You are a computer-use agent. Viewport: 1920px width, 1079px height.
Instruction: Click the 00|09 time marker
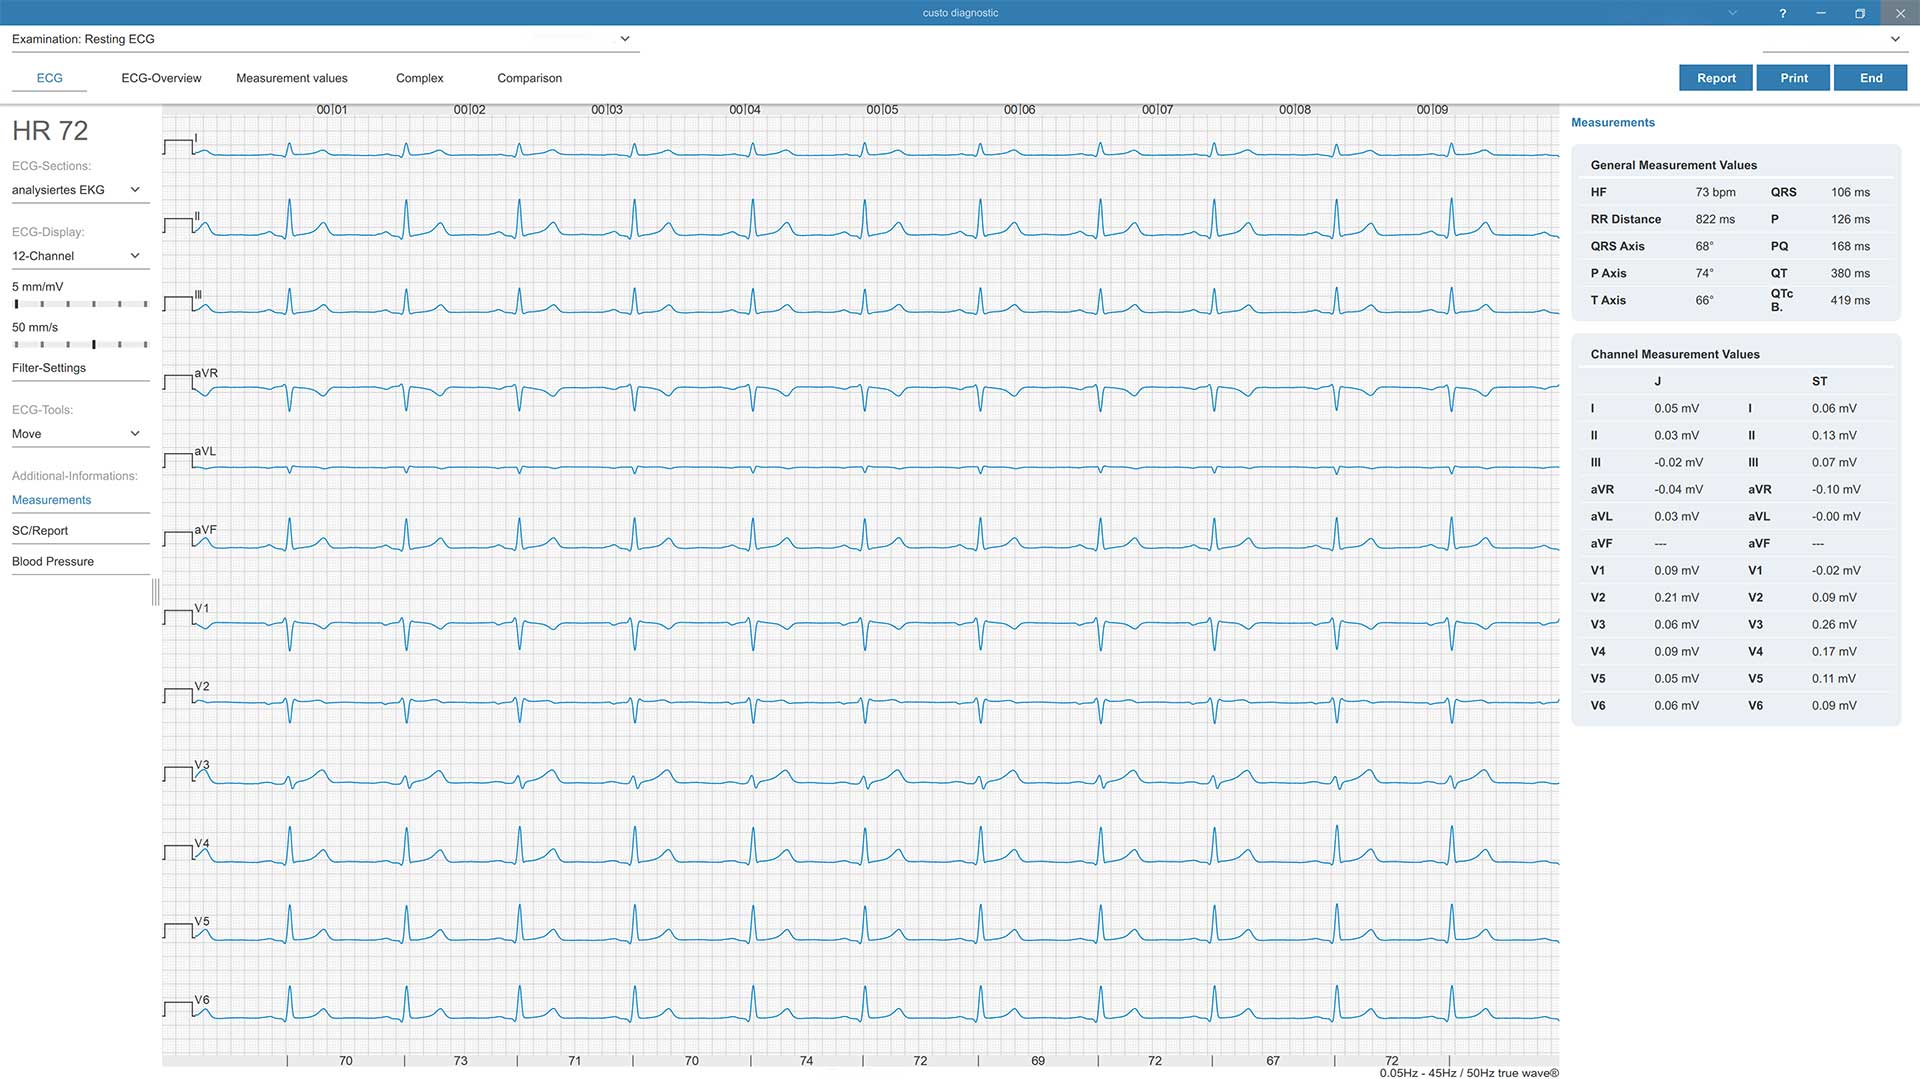(1432, 110)
